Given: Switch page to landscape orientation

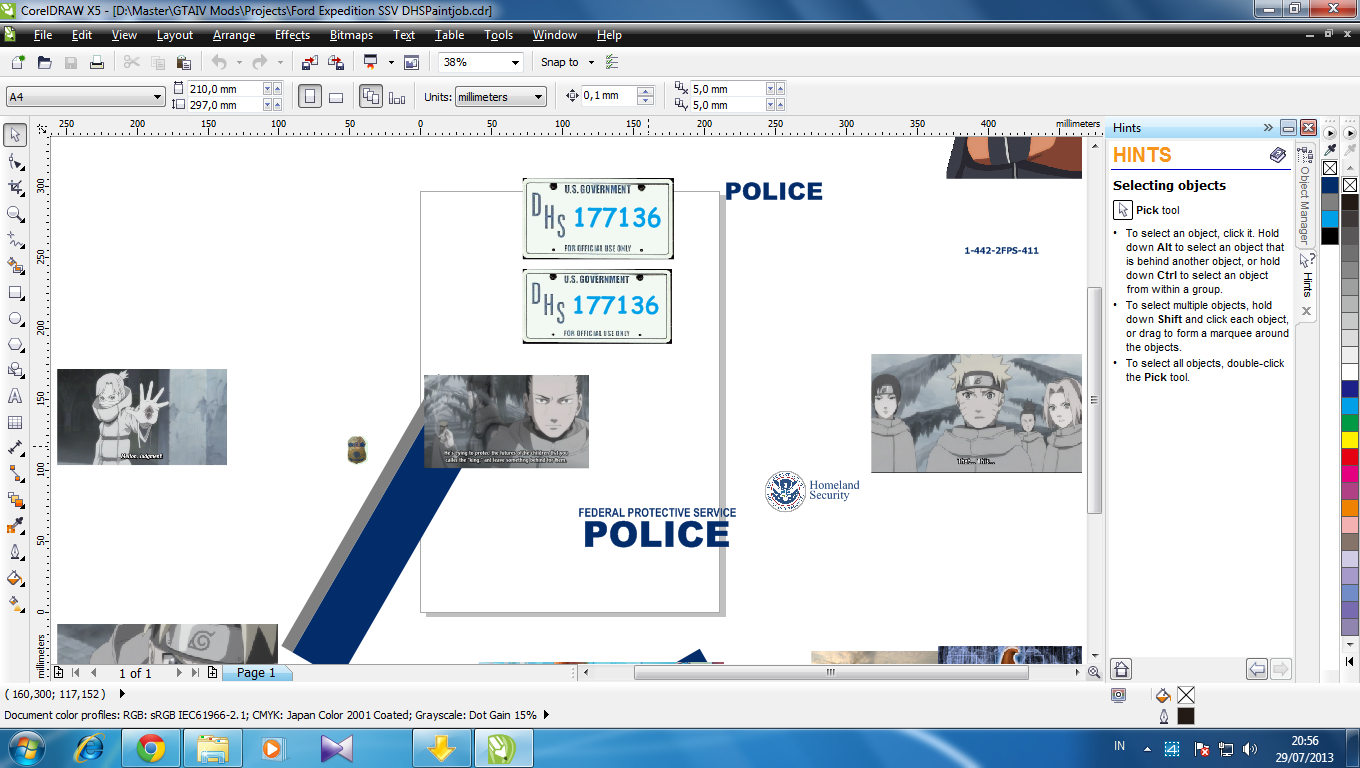Looking at the screenshot, I should click(x=336, y=97).
